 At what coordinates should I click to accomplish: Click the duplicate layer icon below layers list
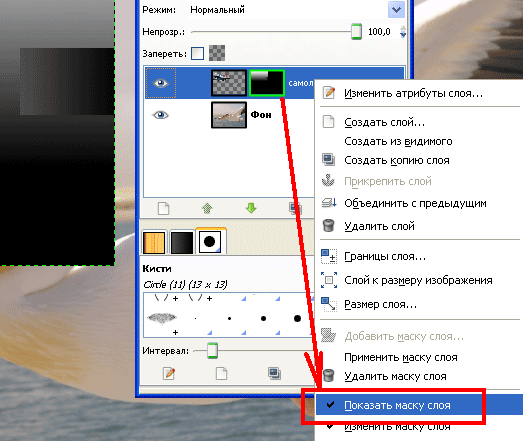[295, 208]
